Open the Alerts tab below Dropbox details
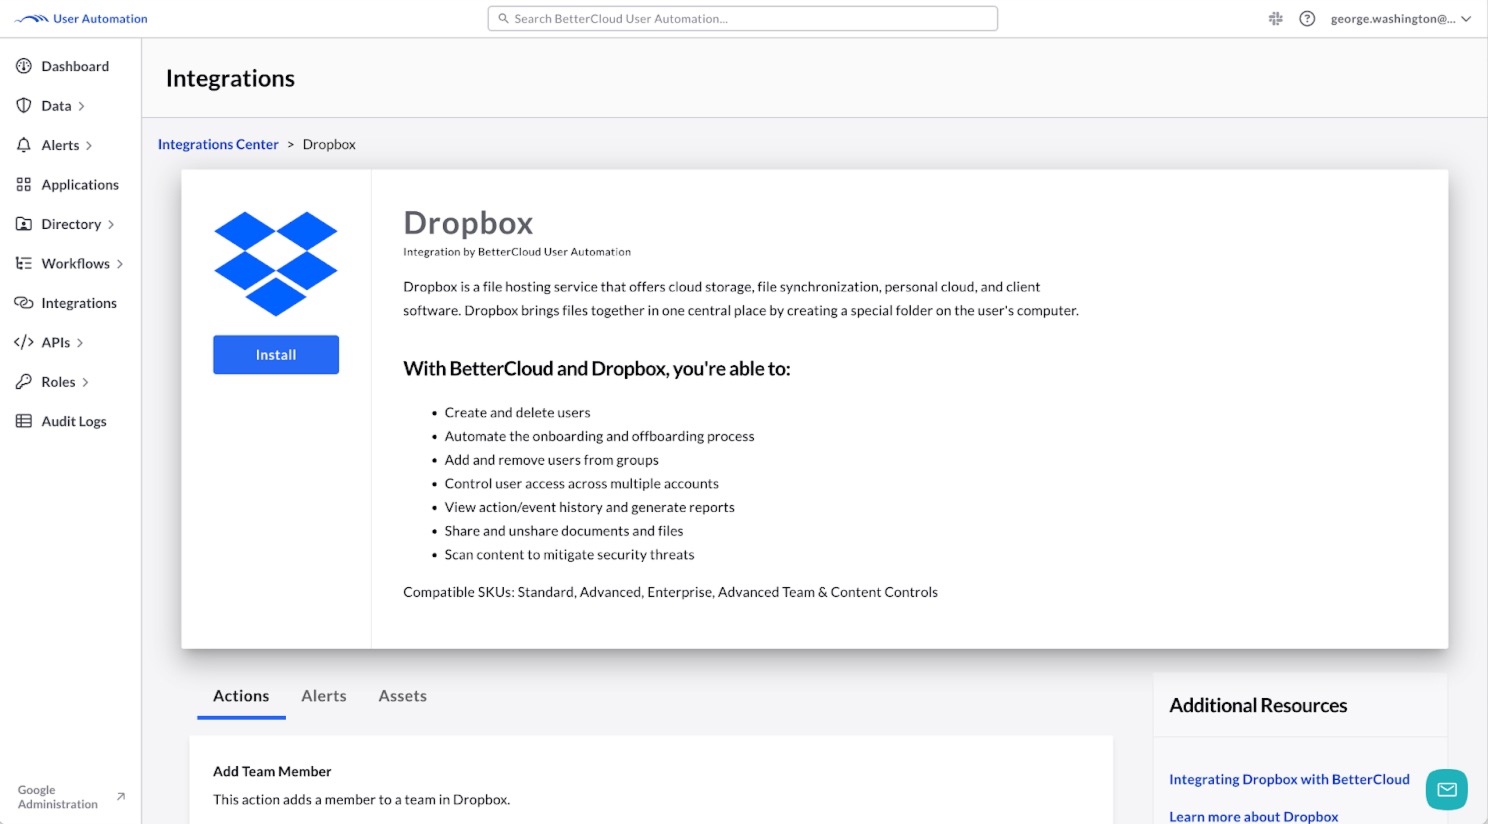 pos(323,695)
